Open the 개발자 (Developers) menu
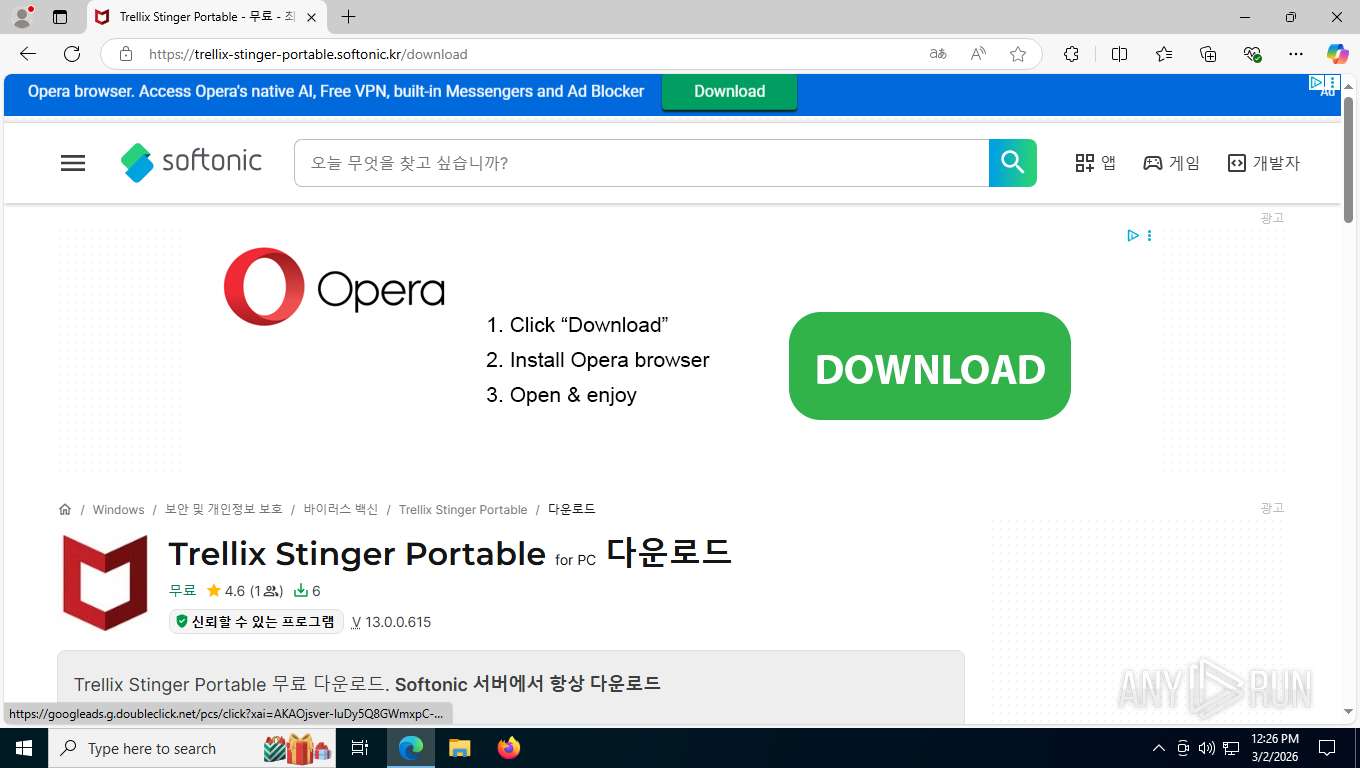The width and height of the screenshot is (1360, 768). pyautogui.click(x=1263, y=163)
